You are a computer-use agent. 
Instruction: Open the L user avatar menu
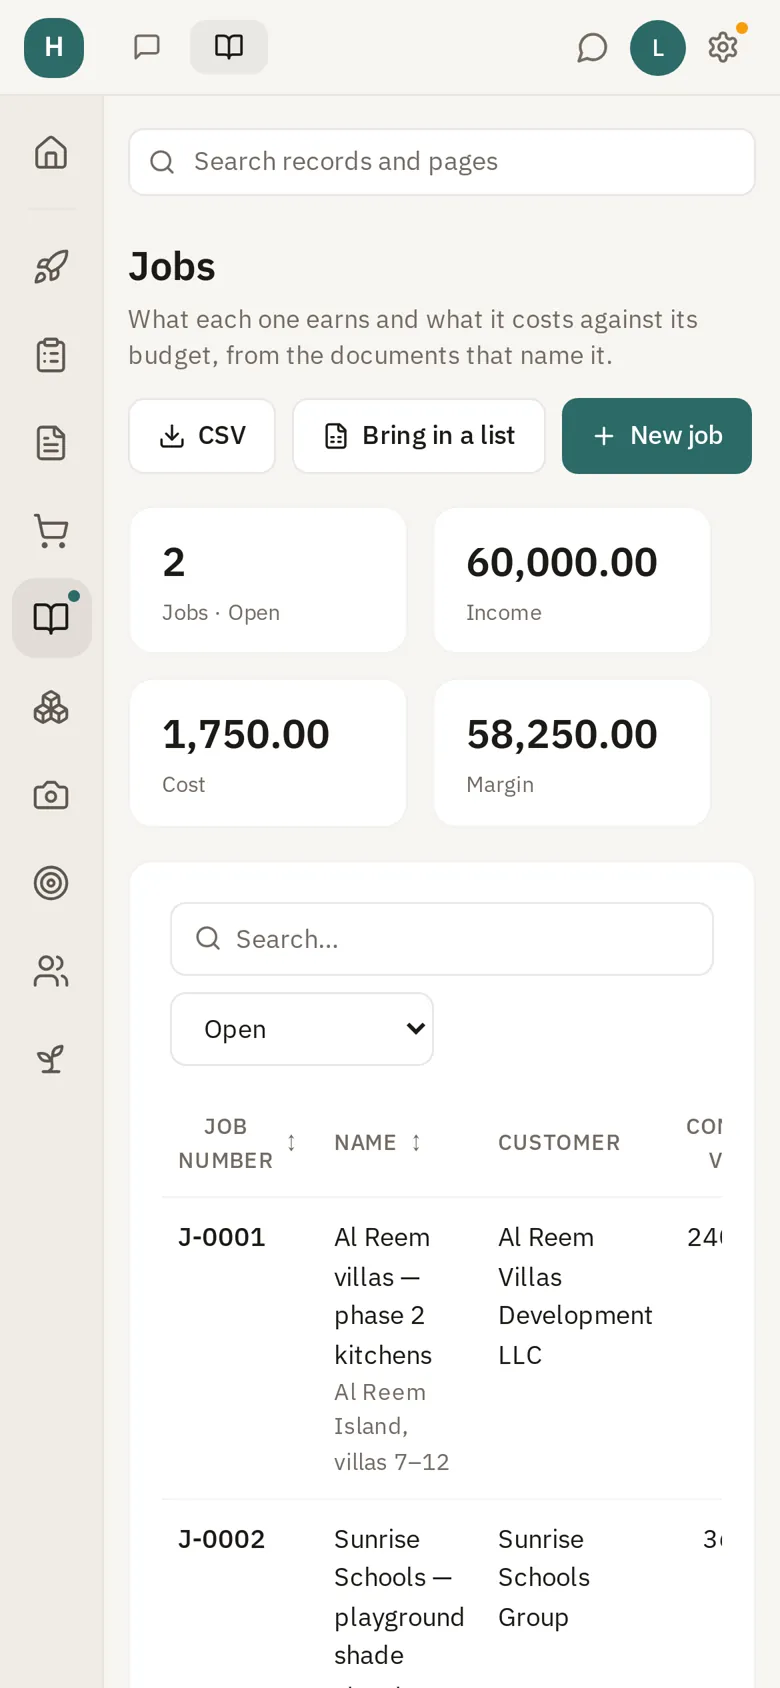tap(658, 47)
